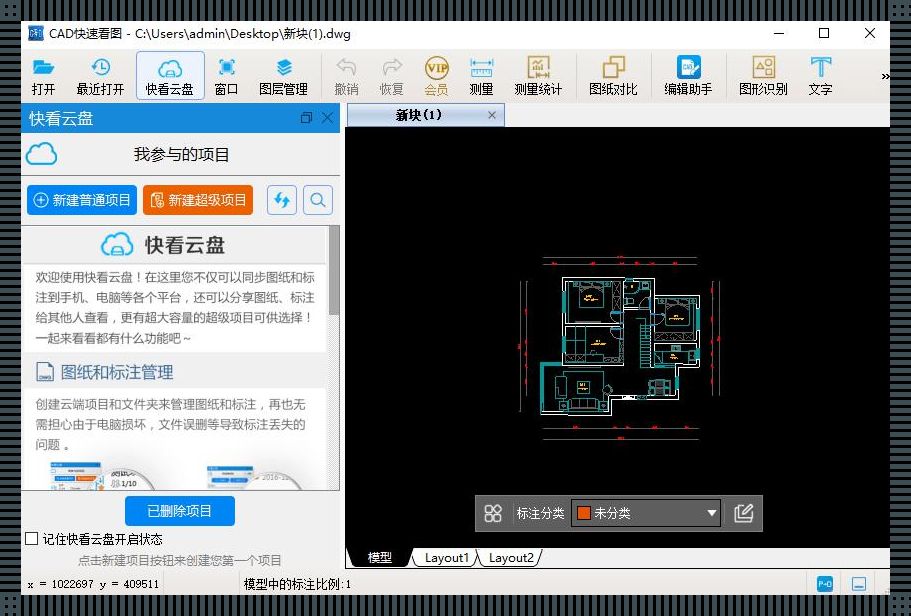
Task: Select the 文字 text tool
Action: click(x=820, y=76)
